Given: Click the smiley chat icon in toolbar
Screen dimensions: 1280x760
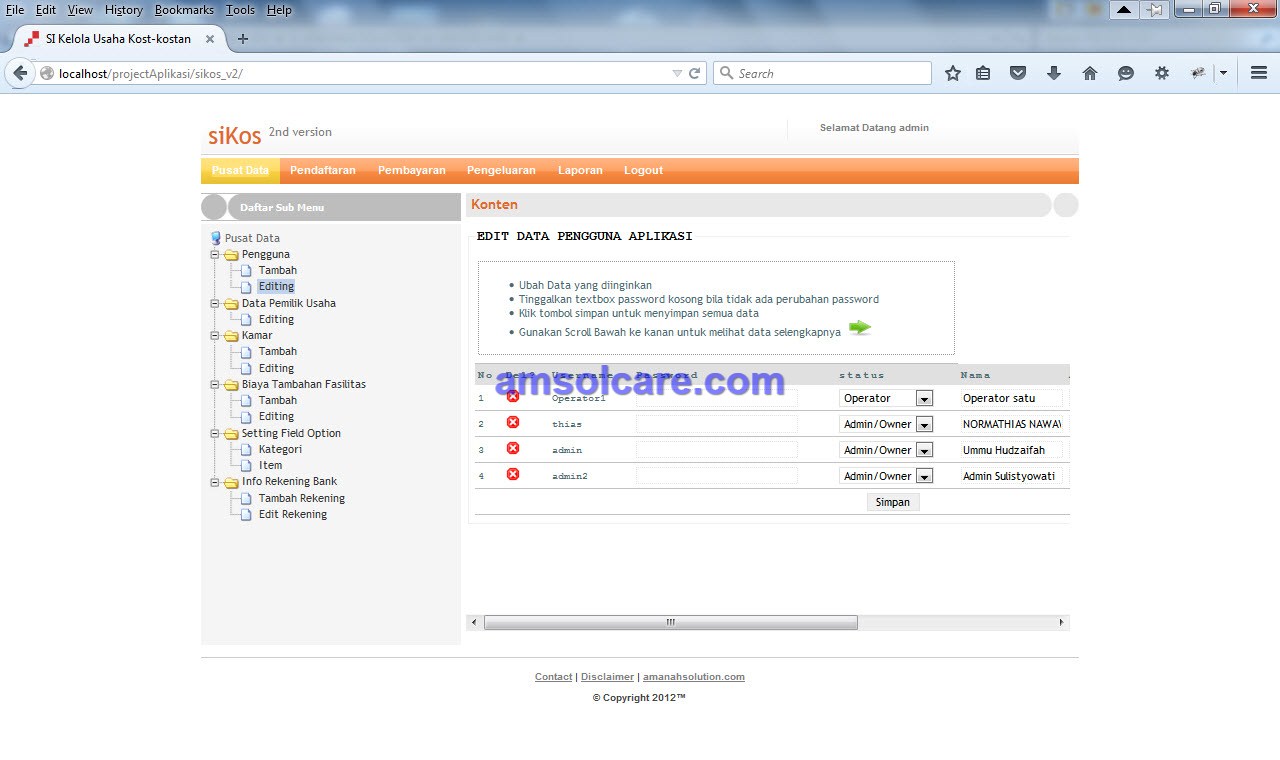Looking at the screenshot, I should [x=1126, y=73].
